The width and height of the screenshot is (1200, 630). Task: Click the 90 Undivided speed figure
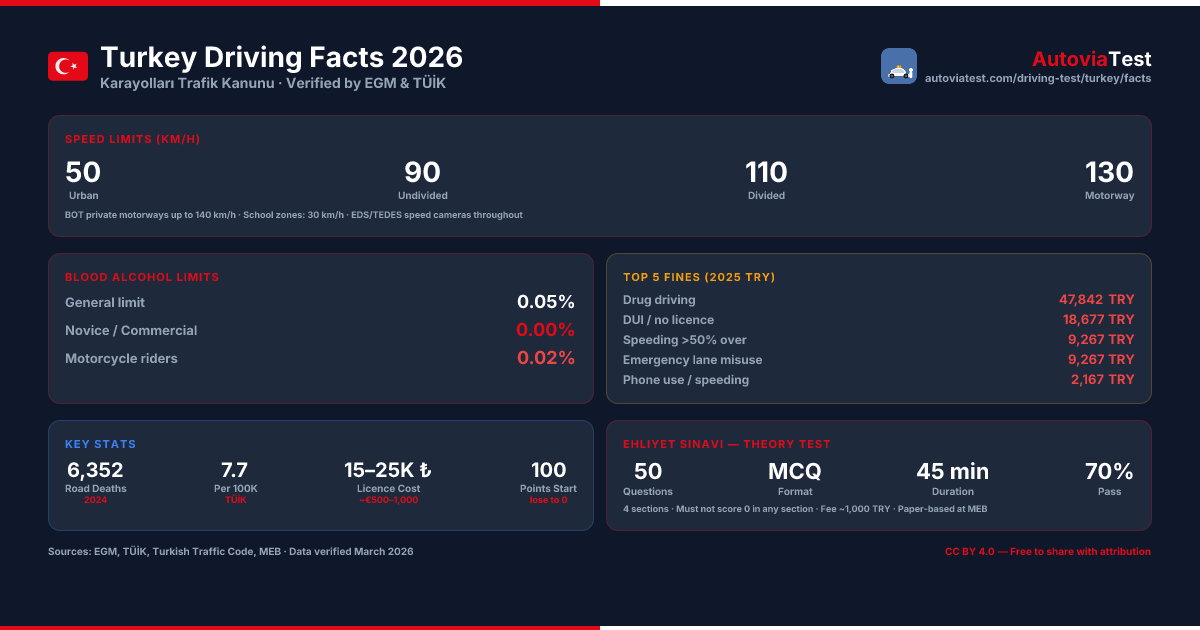(x=423, y=179)
